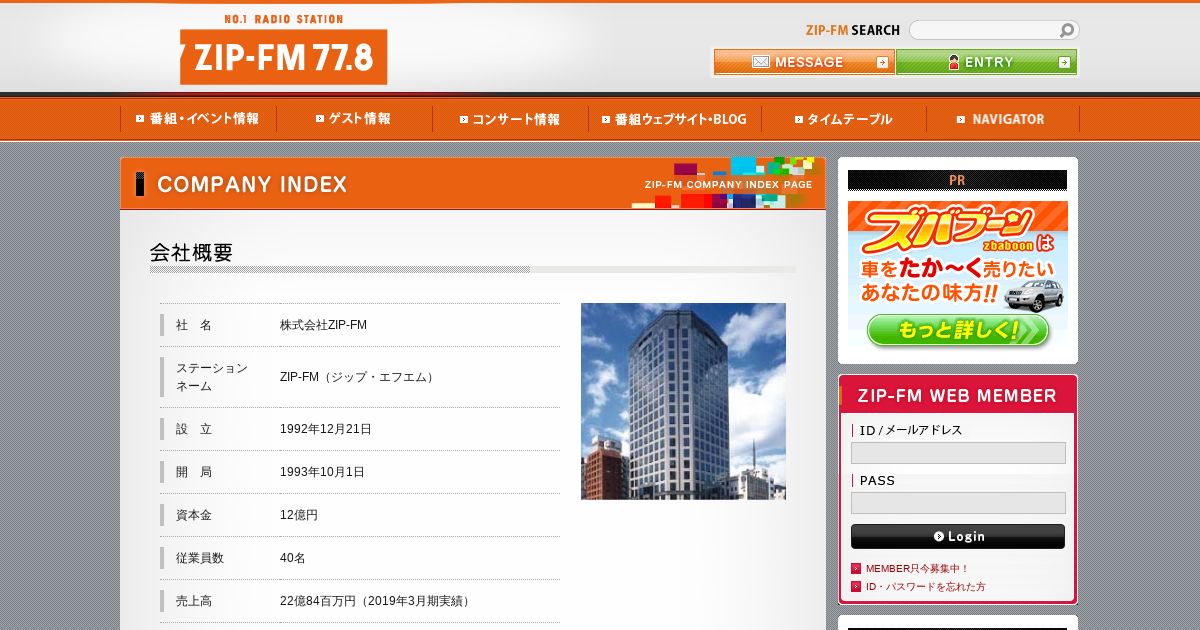Screen dimensions: 1200x630
Task: Click the arrow icon beside タイムテーブル
Action: [799, 119]
